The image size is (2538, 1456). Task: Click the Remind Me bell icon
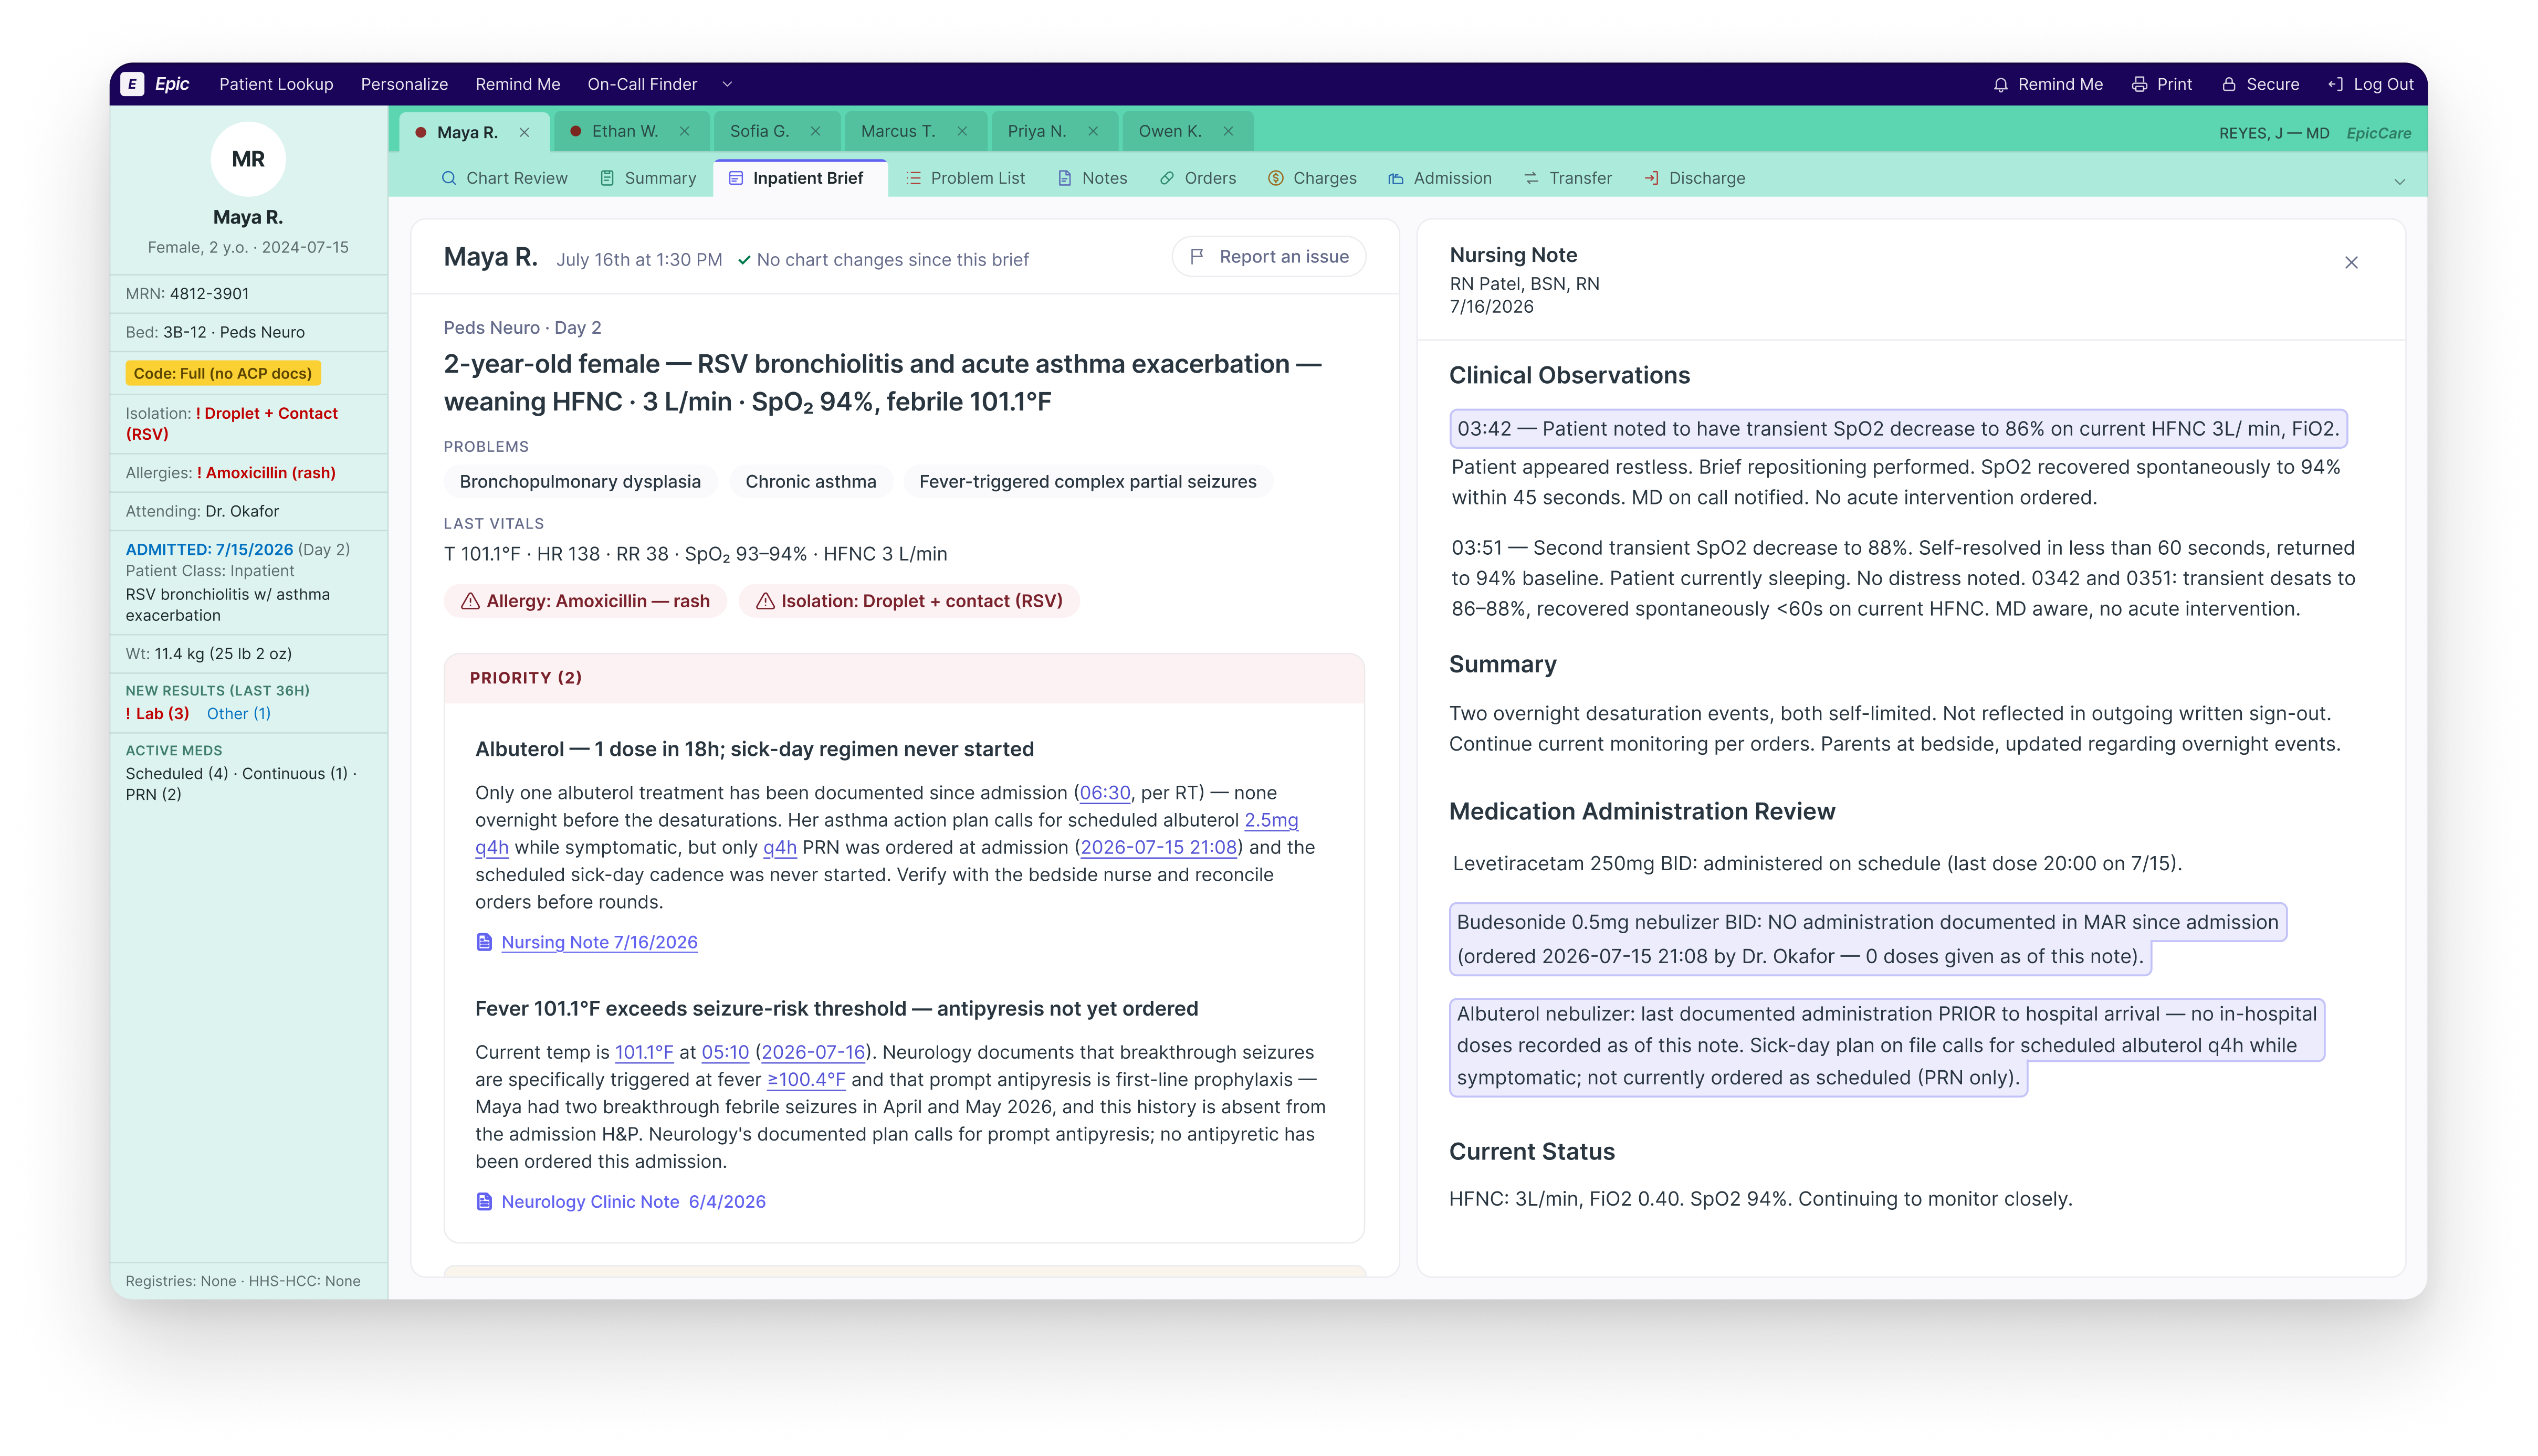[x=2000, y=84]
